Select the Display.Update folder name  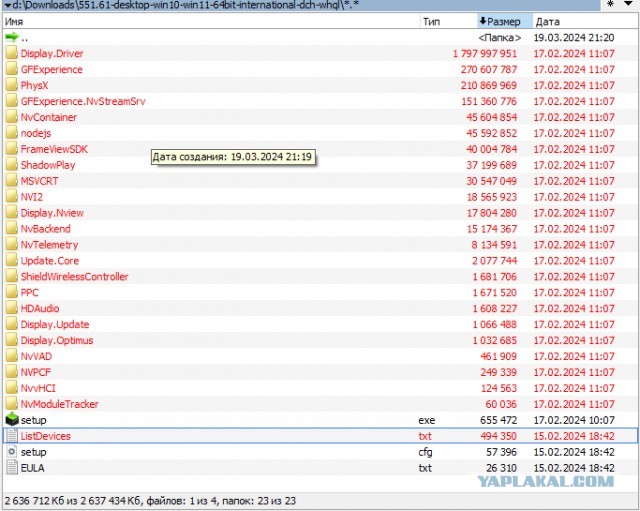(x=55, y=324)
